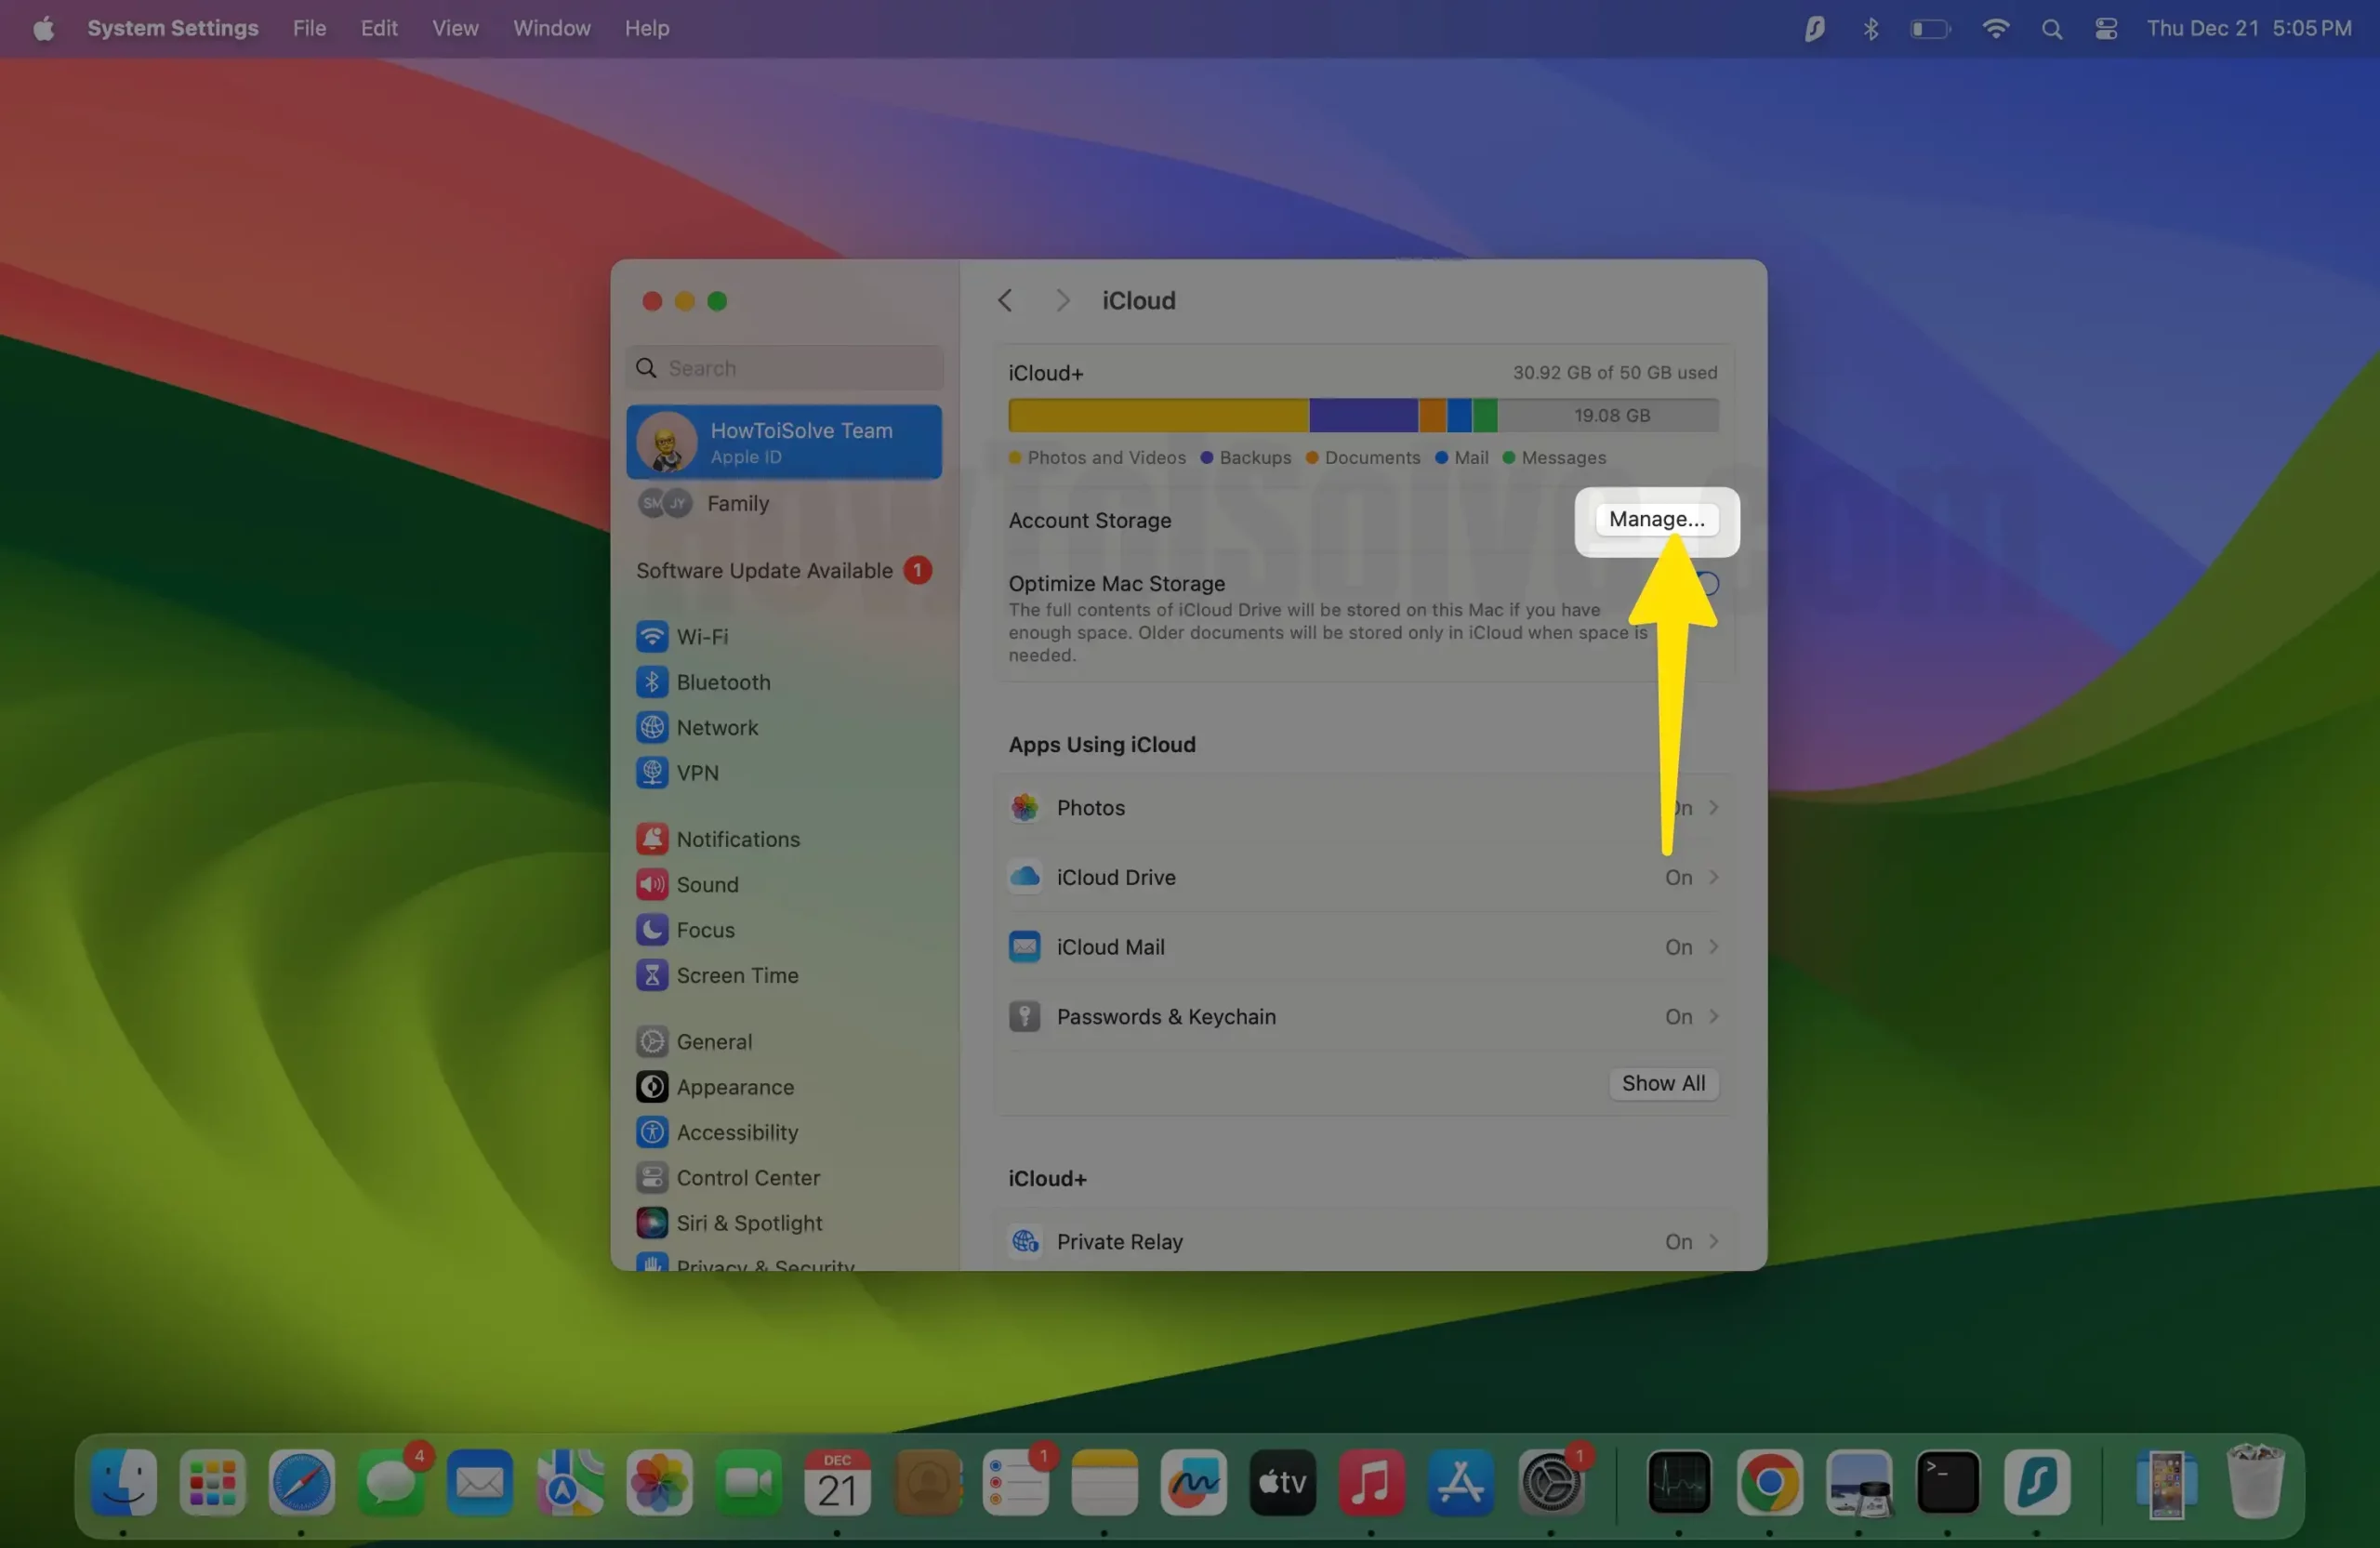Open App Store from Dock
This screenshot has height=1548, width=2380.
point(1460,1482)
